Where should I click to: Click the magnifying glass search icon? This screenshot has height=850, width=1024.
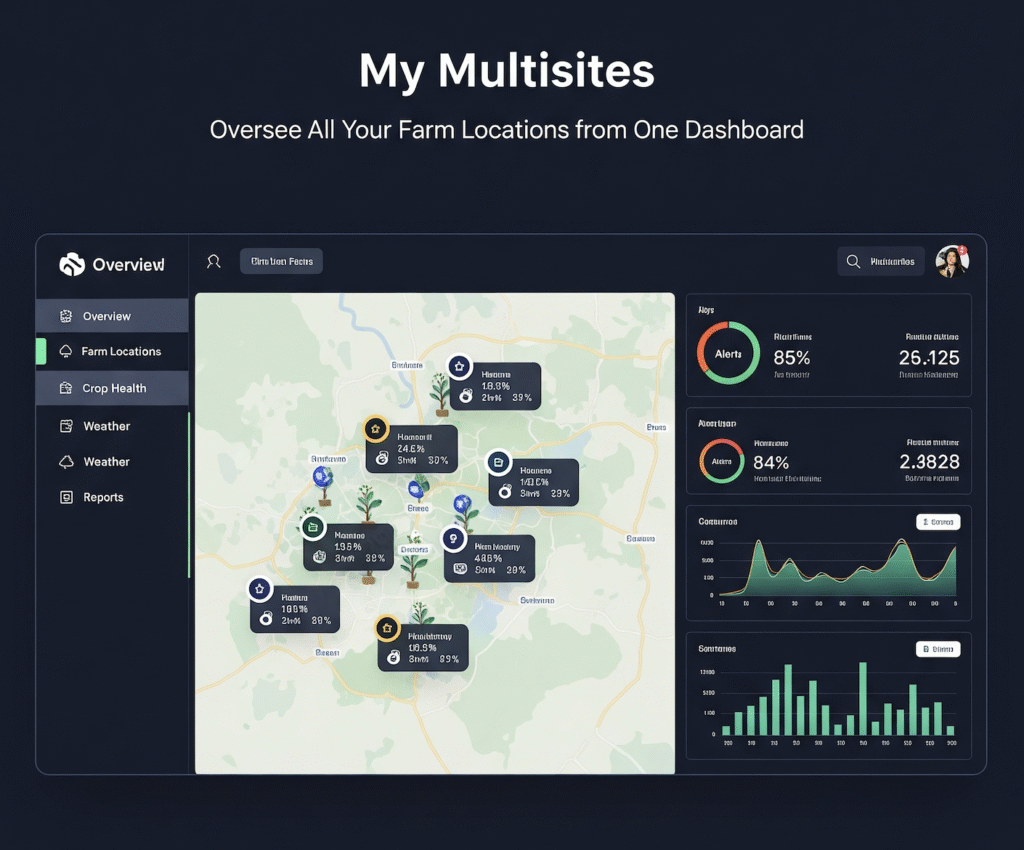click(x=853, y=262)
